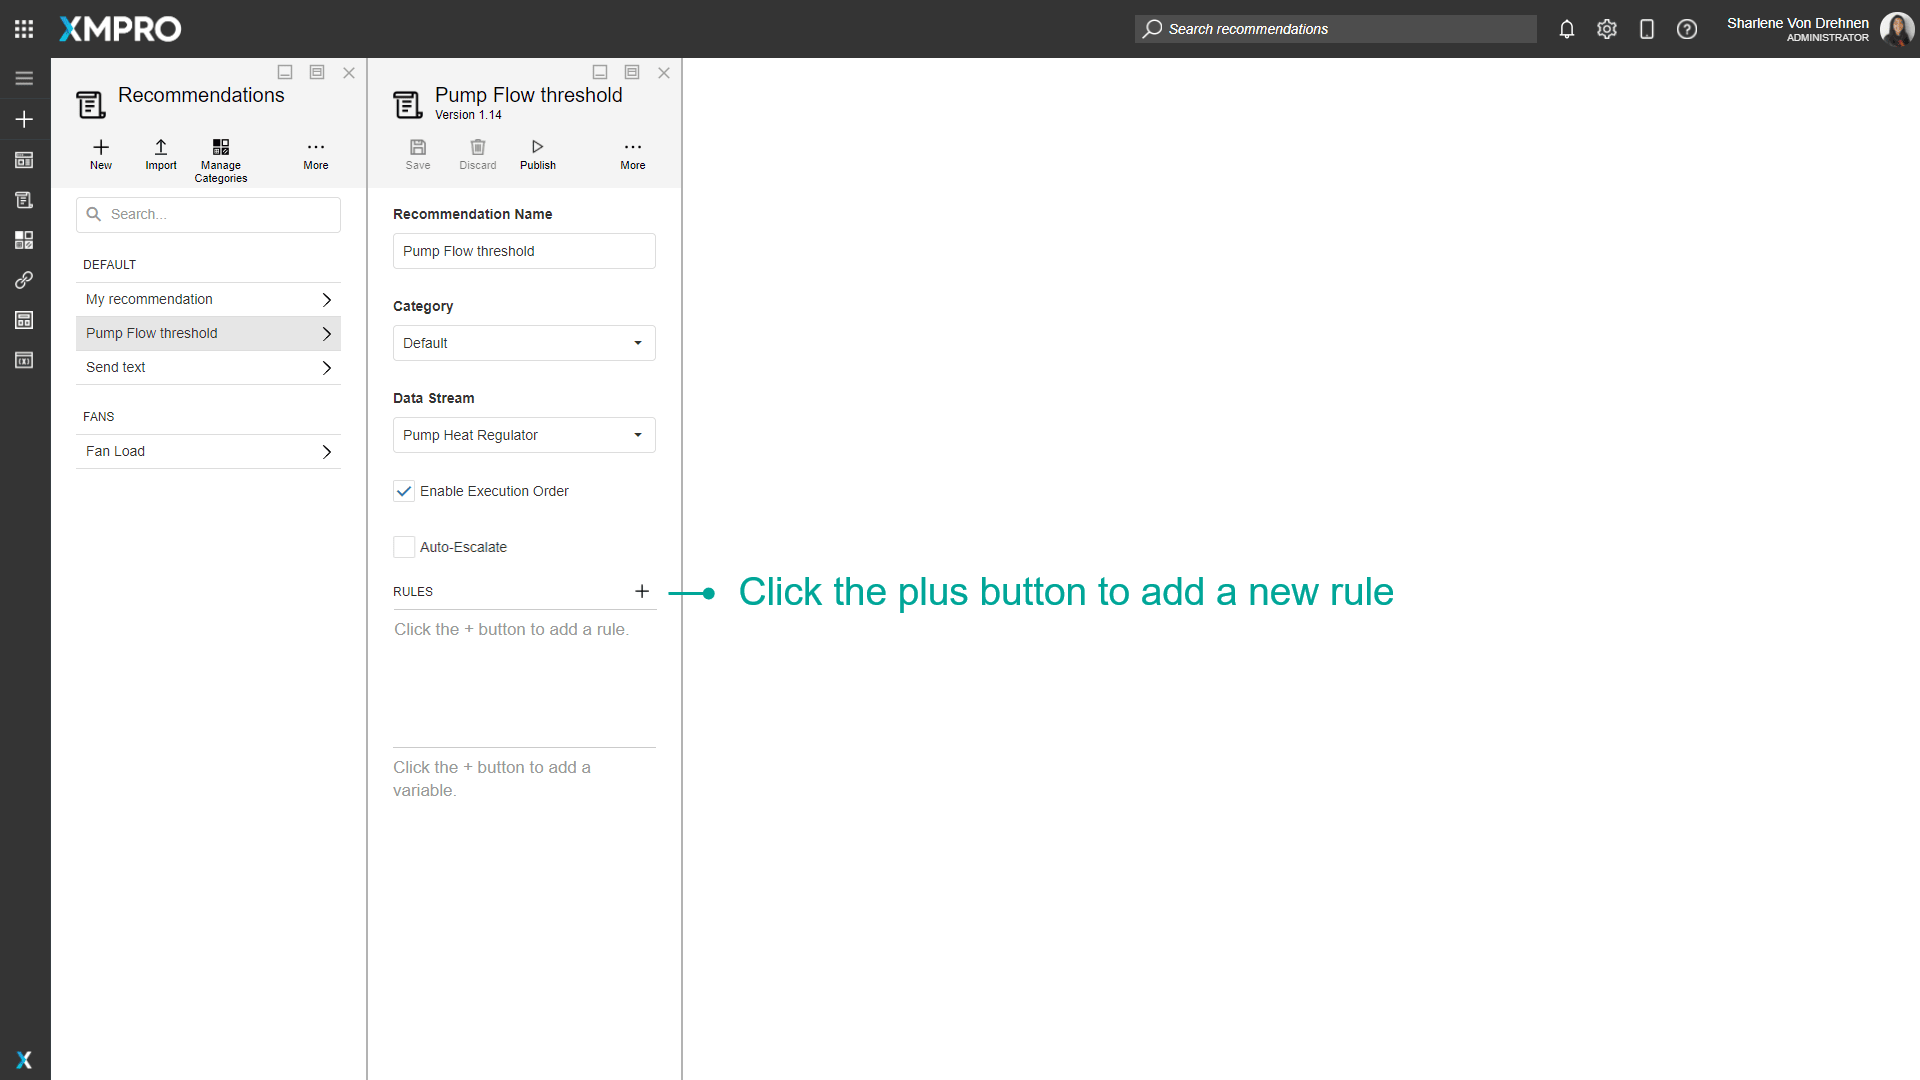Viewport: 1920px width, 1080px height.
Task: Click the Import upload icon
Action: coord(160,147)
